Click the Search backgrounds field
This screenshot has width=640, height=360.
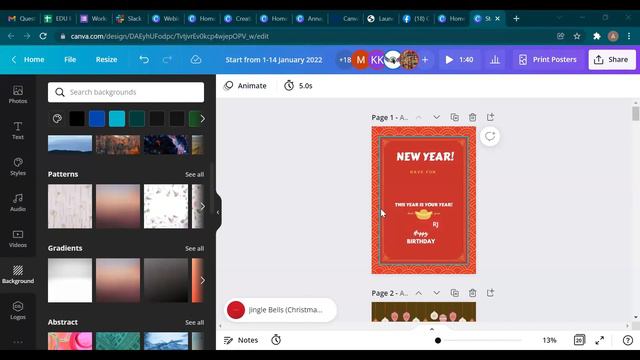click(126, 92)
